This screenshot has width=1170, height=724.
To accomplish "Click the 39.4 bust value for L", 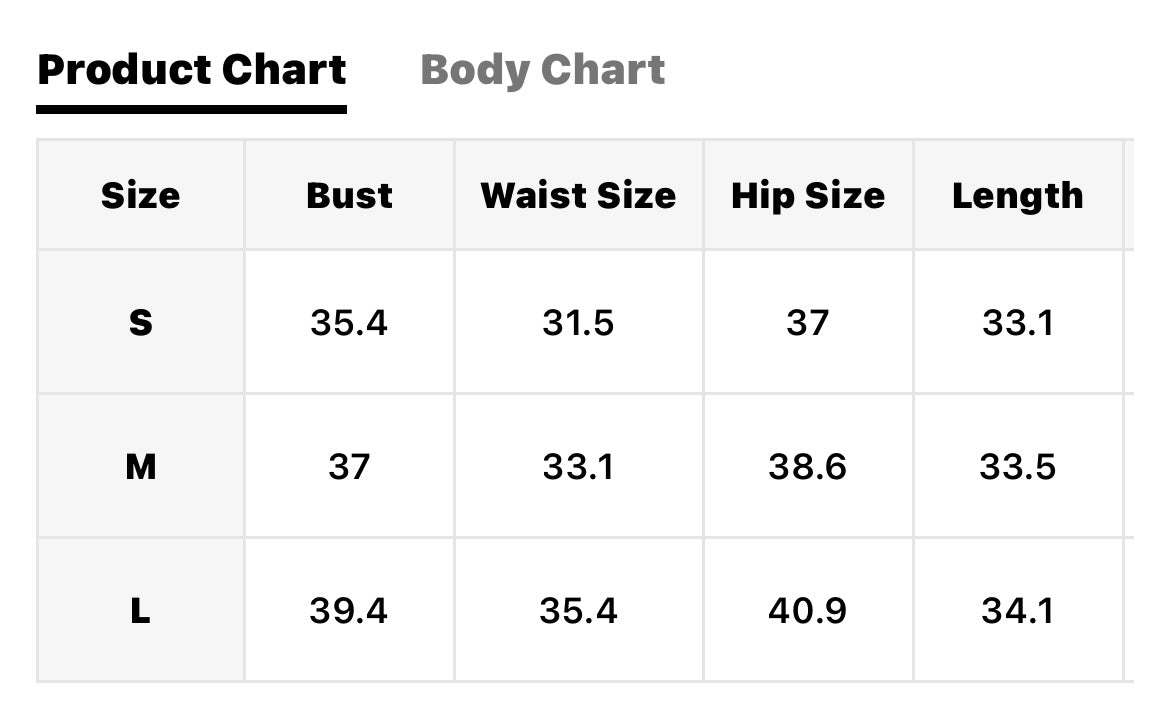I will (349, 611).
